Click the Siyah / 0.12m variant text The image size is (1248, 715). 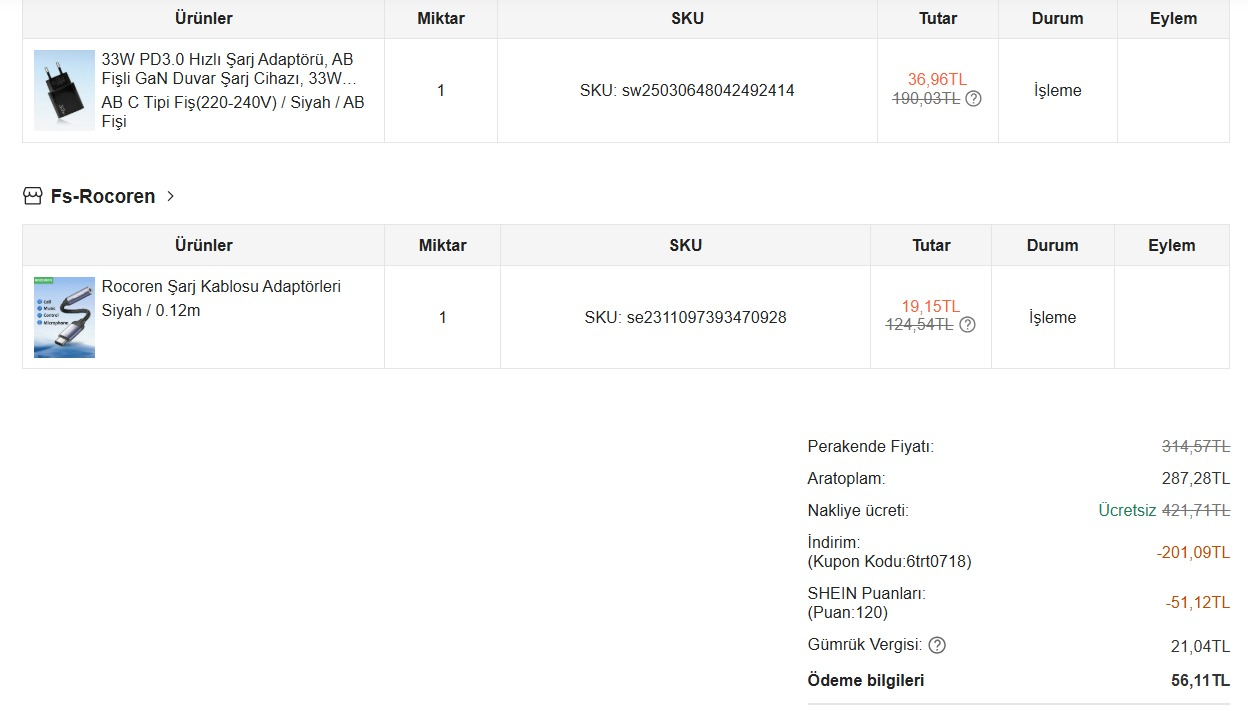pos(151,311)
